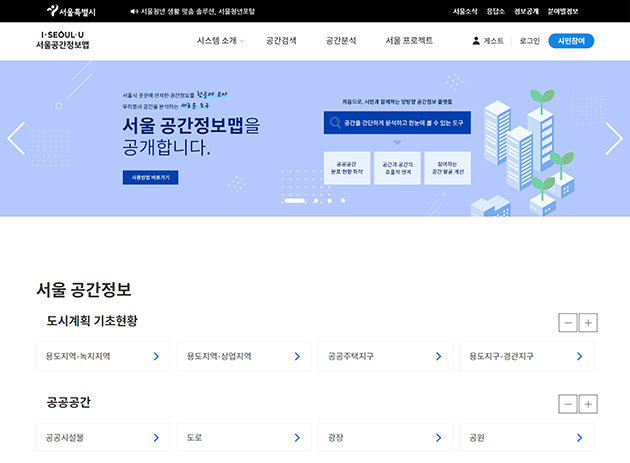Click minus button for 공공공간 section
The height and width of the screenshot is (463, 630).
pos(568,404)
